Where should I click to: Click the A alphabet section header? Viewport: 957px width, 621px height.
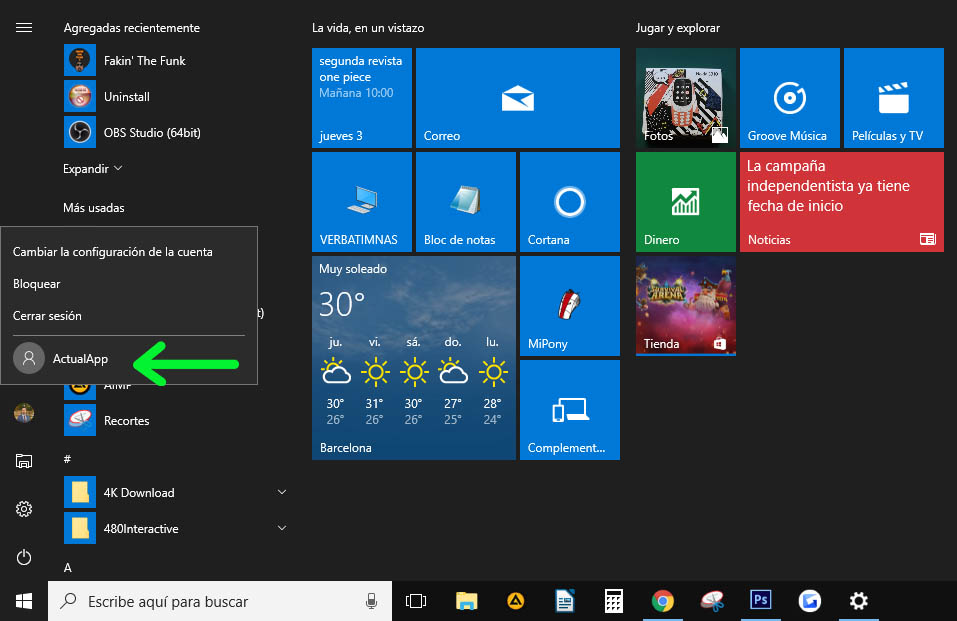[68, 568]
